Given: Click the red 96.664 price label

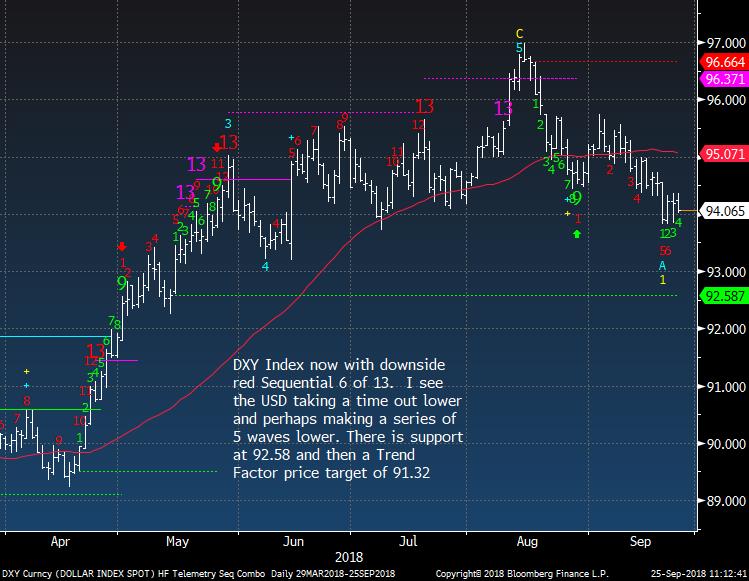Looking at the screenshot, I should coord(720,61).
